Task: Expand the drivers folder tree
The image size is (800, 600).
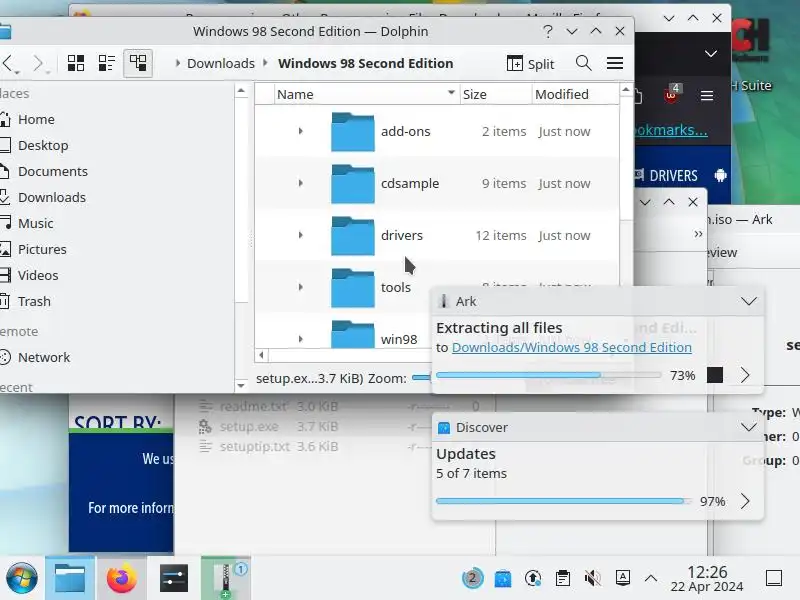Action: click(301, 235)
